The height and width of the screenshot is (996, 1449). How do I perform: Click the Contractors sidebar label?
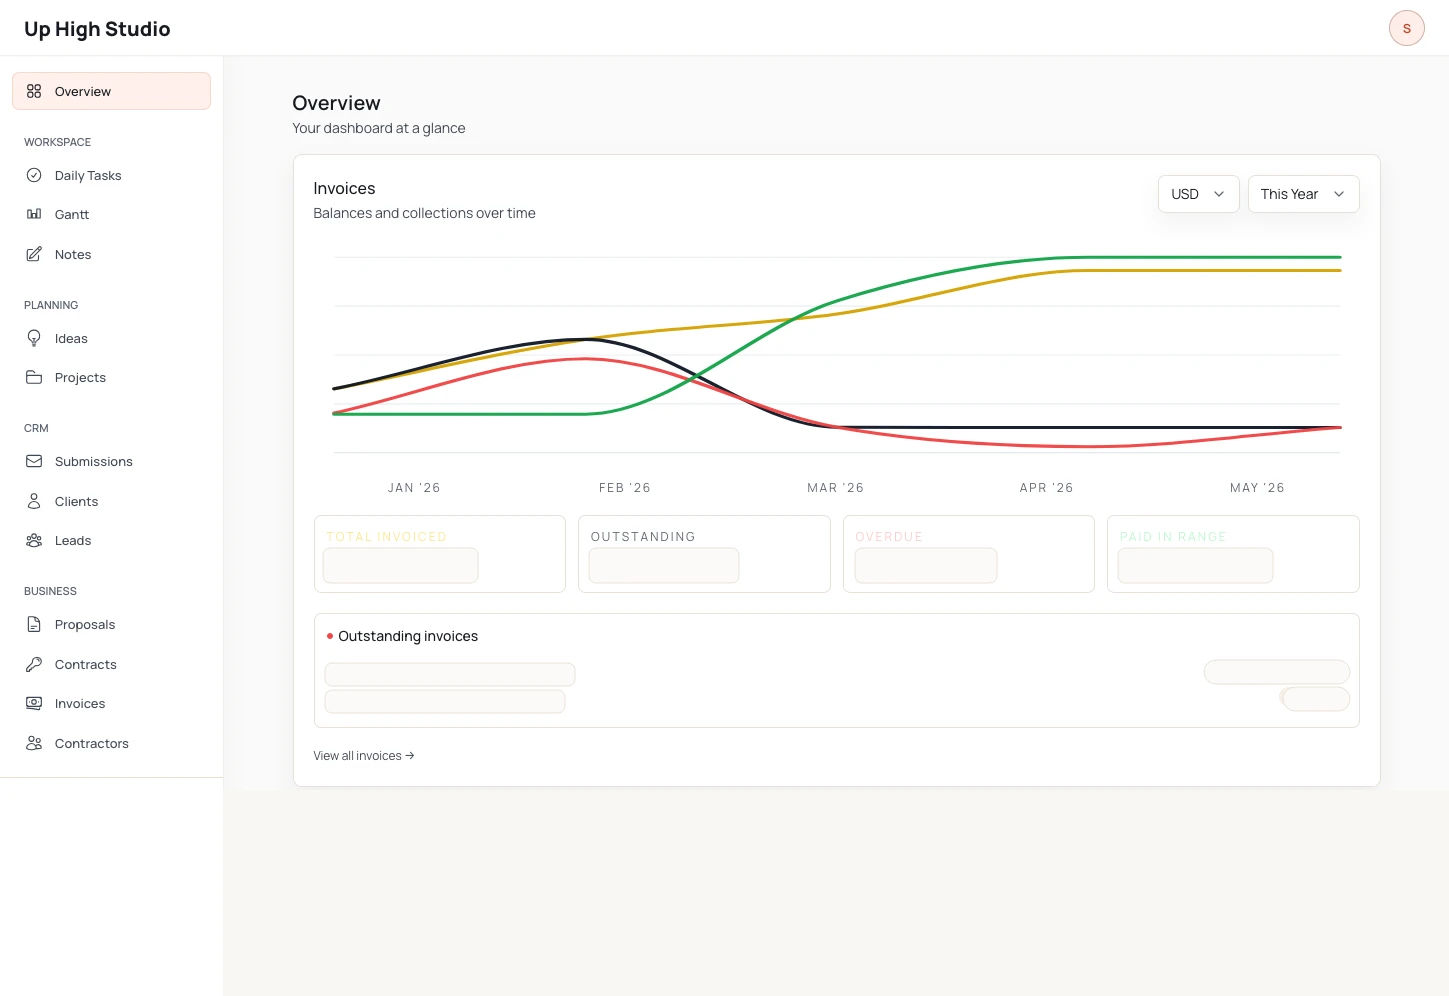click(x=92, y=743)
